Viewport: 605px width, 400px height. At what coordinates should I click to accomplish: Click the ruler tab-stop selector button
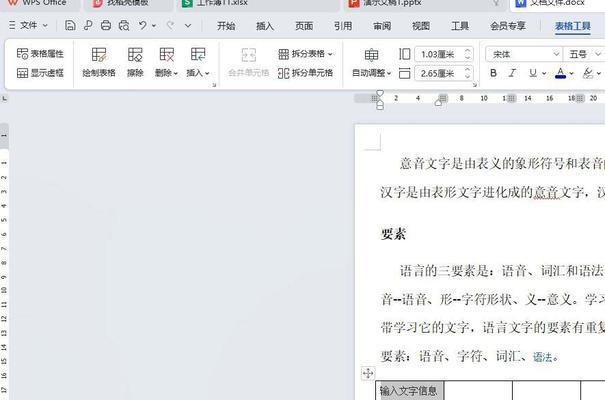(x=4, y=99)
